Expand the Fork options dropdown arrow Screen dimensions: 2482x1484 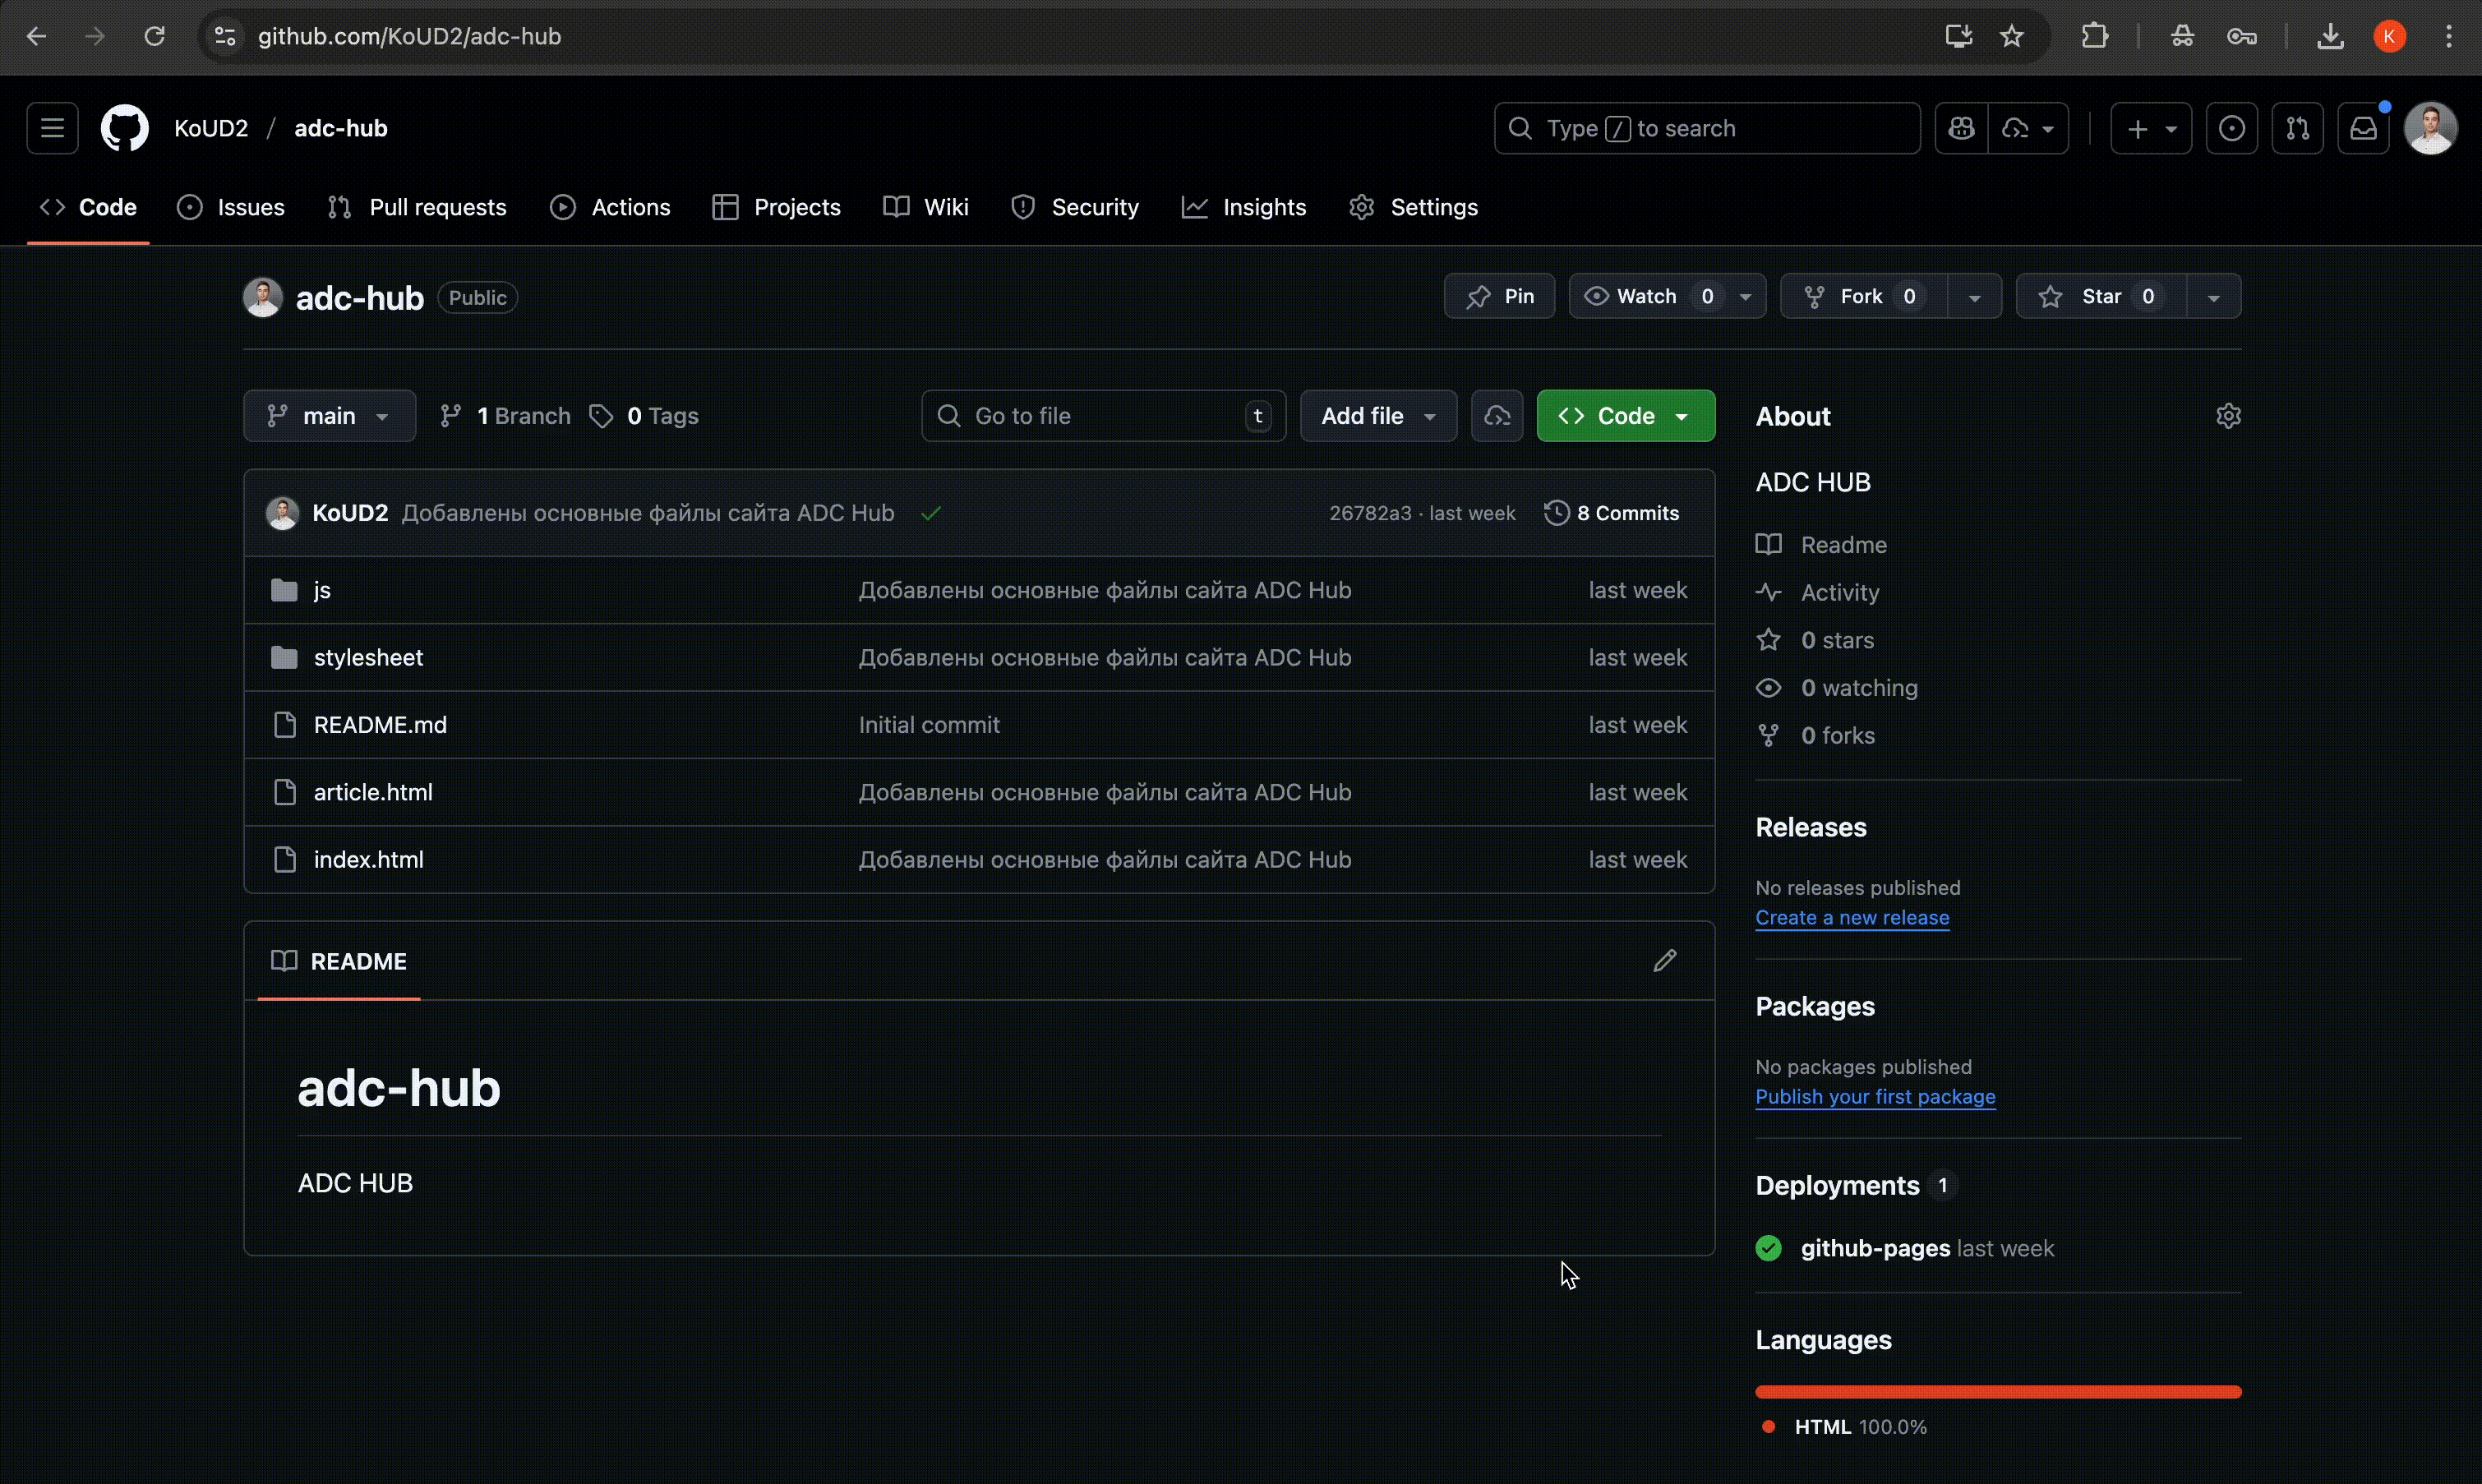coord(1975,297)
